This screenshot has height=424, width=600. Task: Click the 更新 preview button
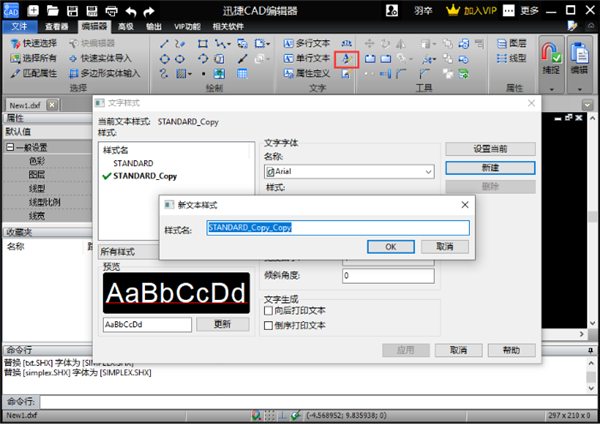[x=223, y=325]
